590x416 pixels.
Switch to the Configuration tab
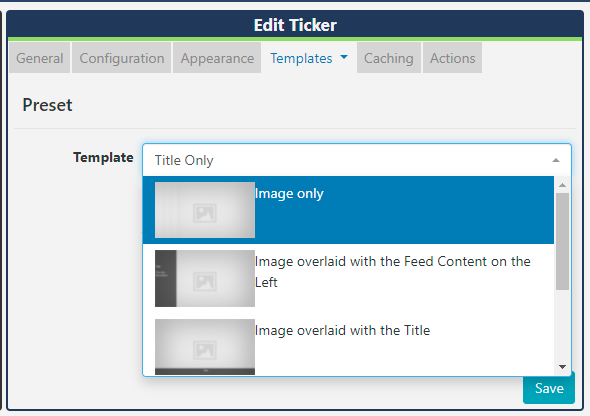pyautogui.click(x=122, y=58)
